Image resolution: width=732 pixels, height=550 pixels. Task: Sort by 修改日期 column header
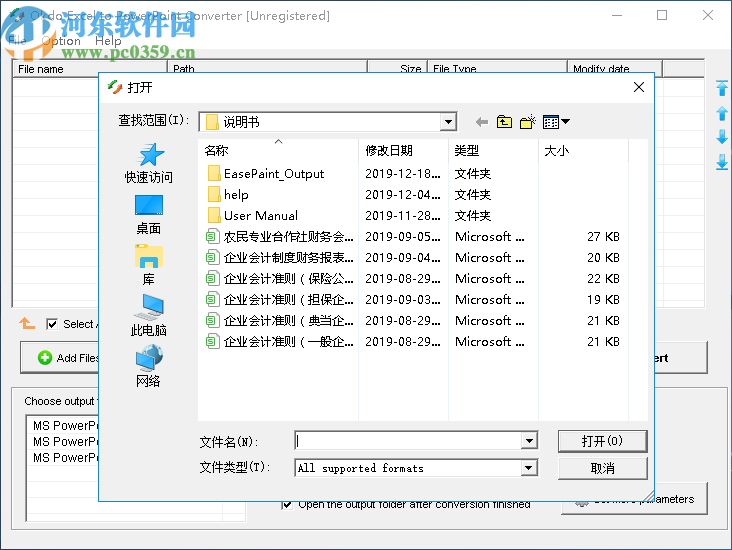(x=403, y=150)
